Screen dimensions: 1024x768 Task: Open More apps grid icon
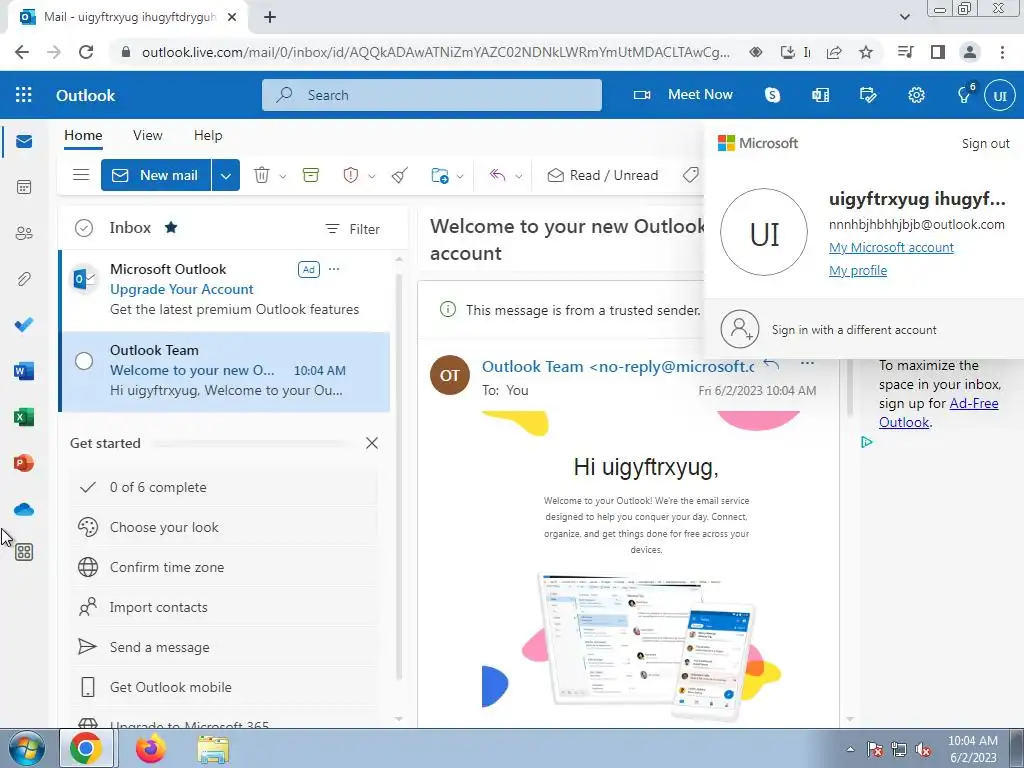pyautogui.click(x=24, y=552)
